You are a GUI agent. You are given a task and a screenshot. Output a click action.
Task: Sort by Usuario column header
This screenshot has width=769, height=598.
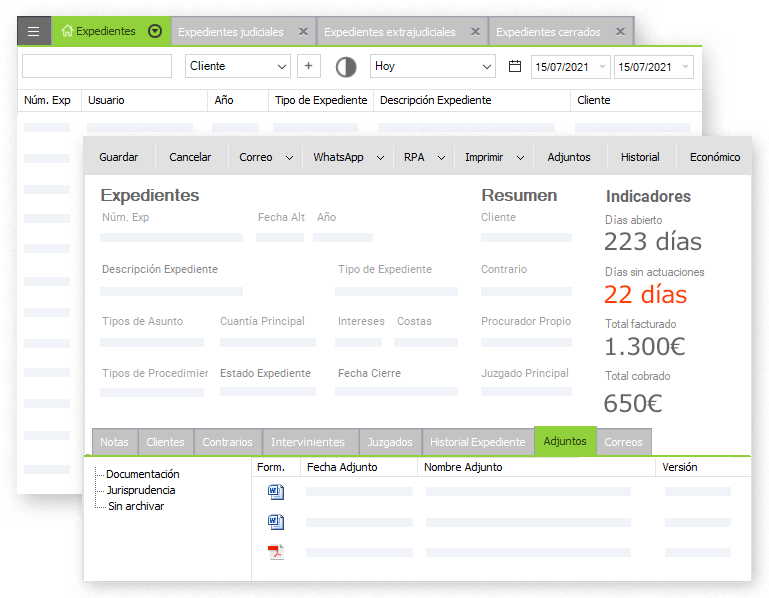(x=106, y=100)
